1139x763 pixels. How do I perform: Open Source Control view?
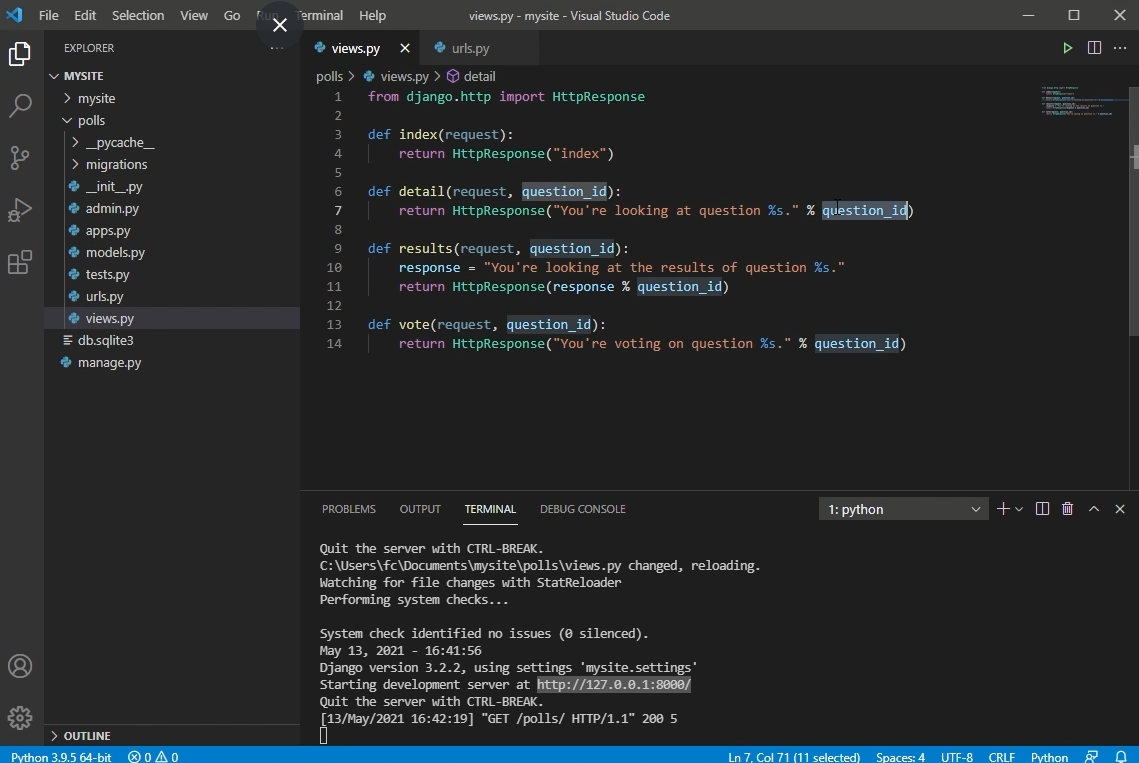20,158
